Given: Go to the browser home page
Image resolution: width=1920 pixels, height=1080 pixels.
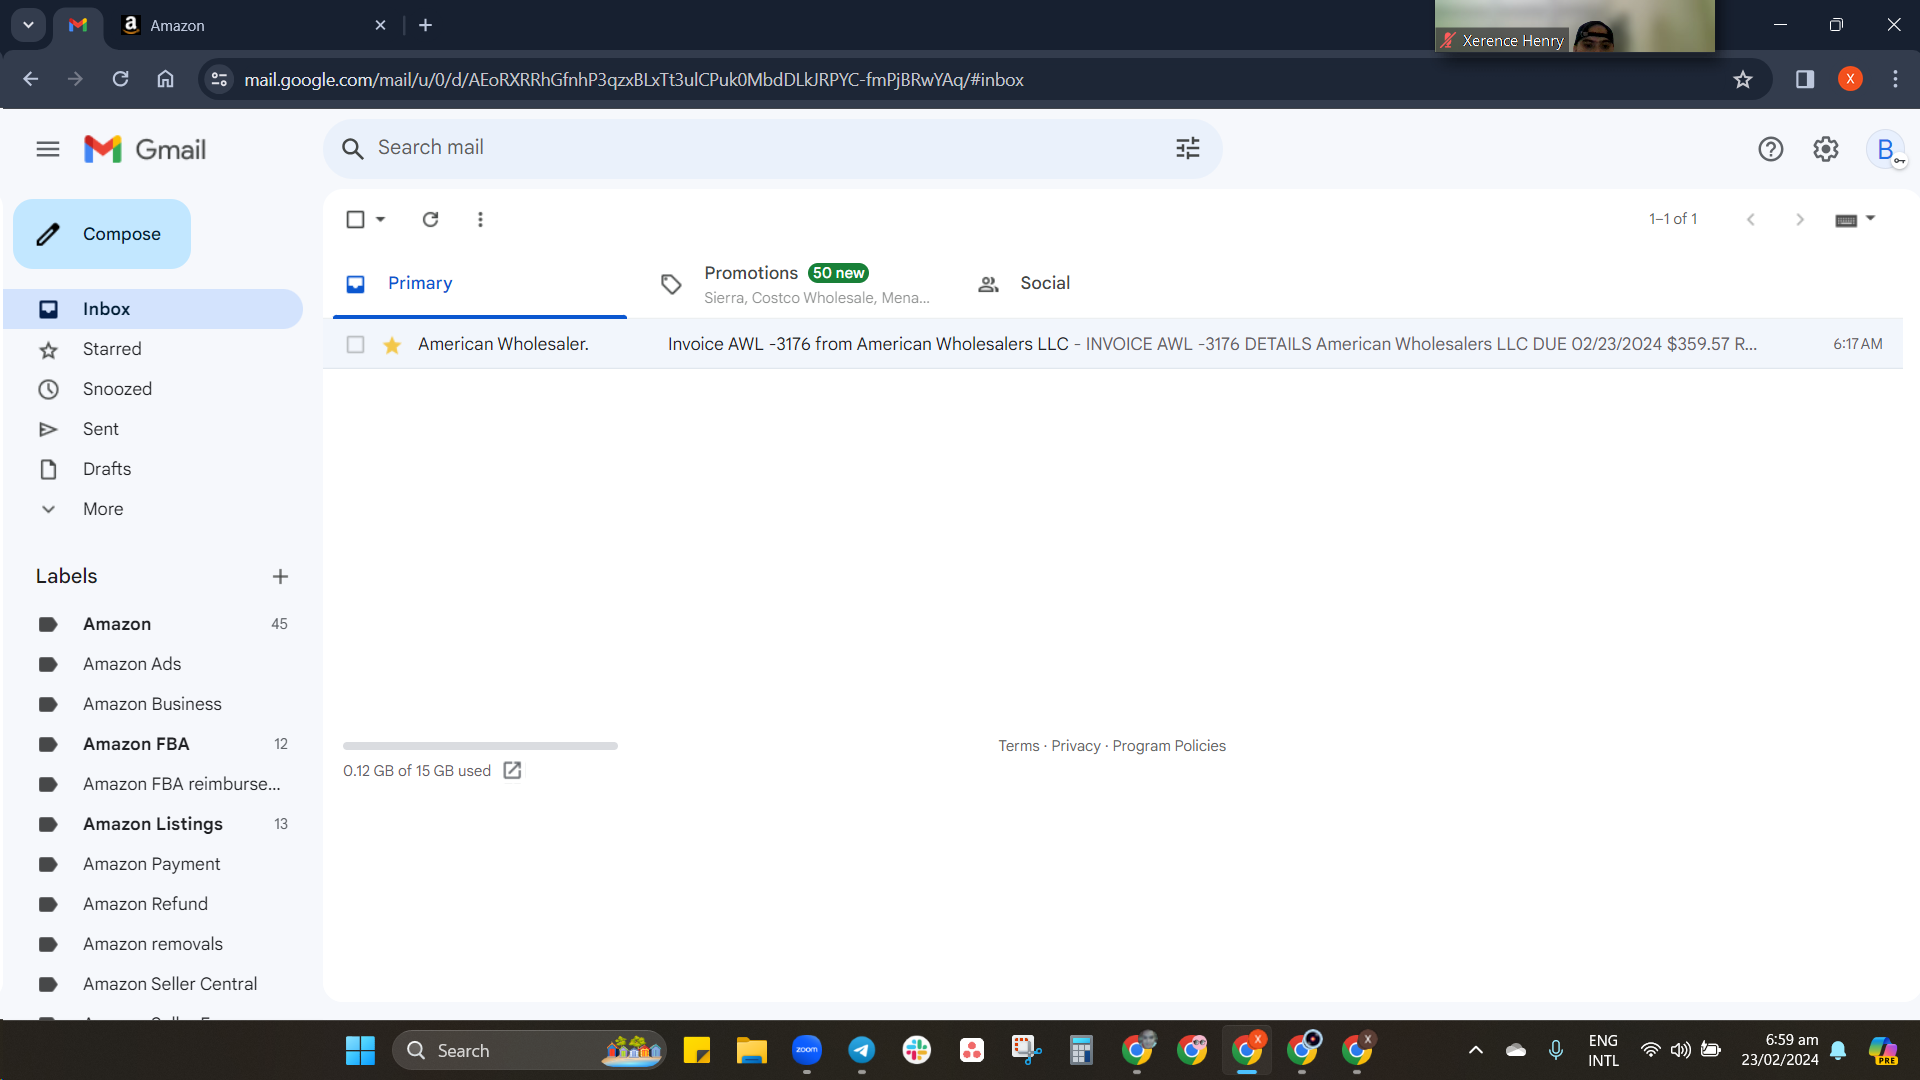Looking at the screenshot, I should (x=165, y=79).
